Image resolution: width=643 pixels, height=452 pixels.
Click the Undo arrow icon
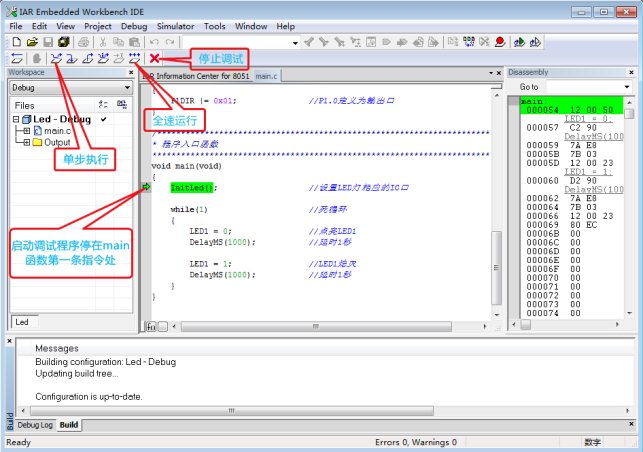pos(154,42)
